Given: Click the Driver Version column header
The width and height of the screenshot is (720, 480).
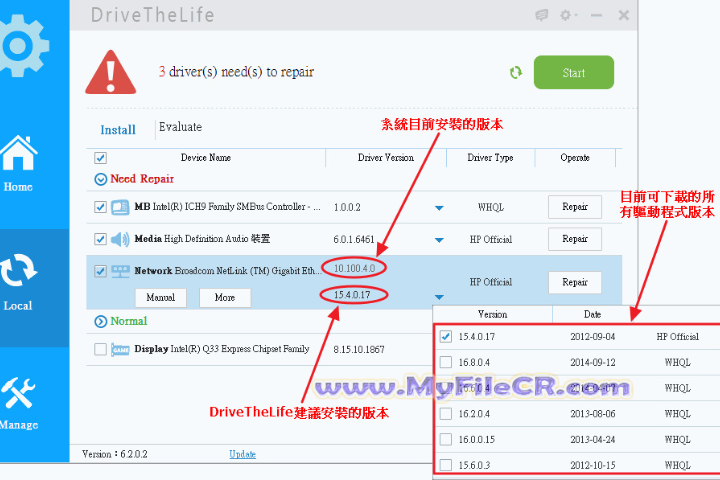Looking at the screenshot, I should (386, 158).
